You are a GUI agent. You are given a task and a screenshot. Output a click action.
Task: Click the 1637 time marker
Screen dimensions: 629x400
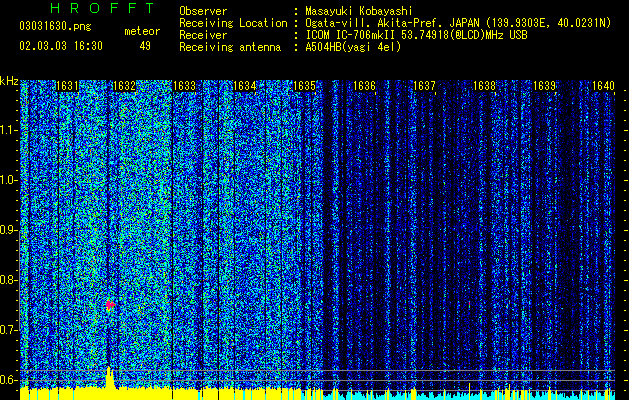[424, 86]
